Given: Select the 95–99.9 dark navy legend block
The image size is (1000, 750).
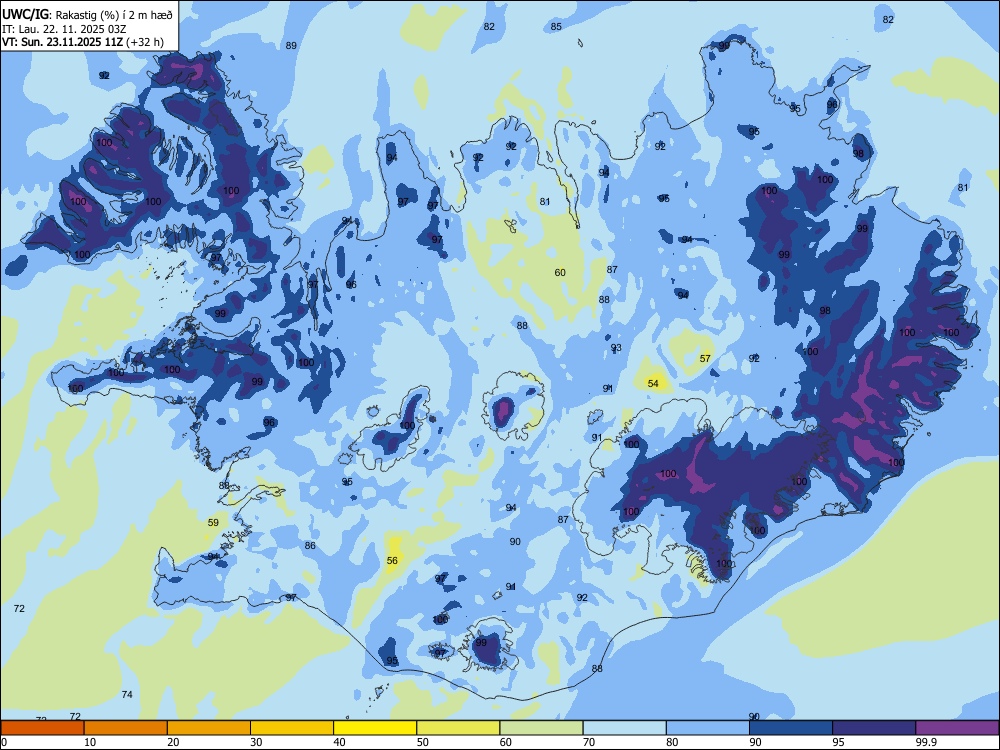Looking at the screenshot, I should (874, 728).
